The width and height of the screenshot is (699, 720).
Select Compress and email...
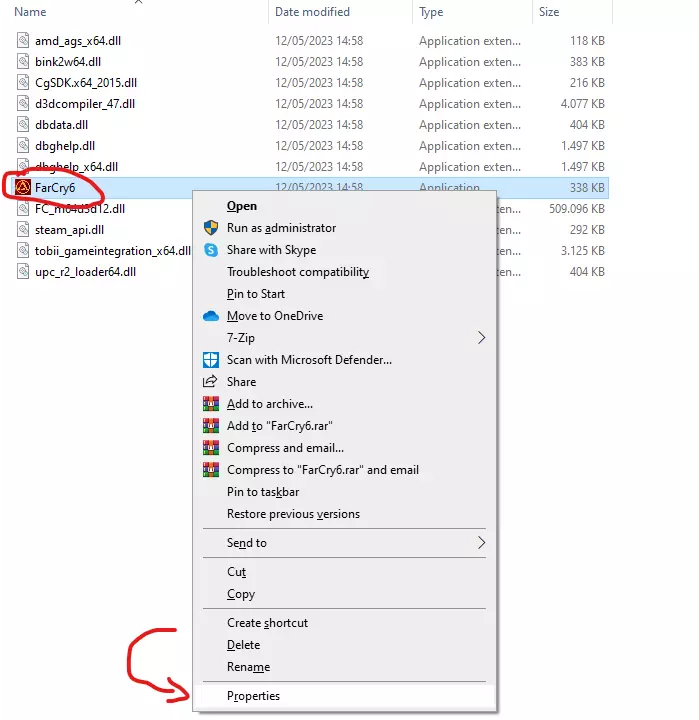(x=344, y=448)
